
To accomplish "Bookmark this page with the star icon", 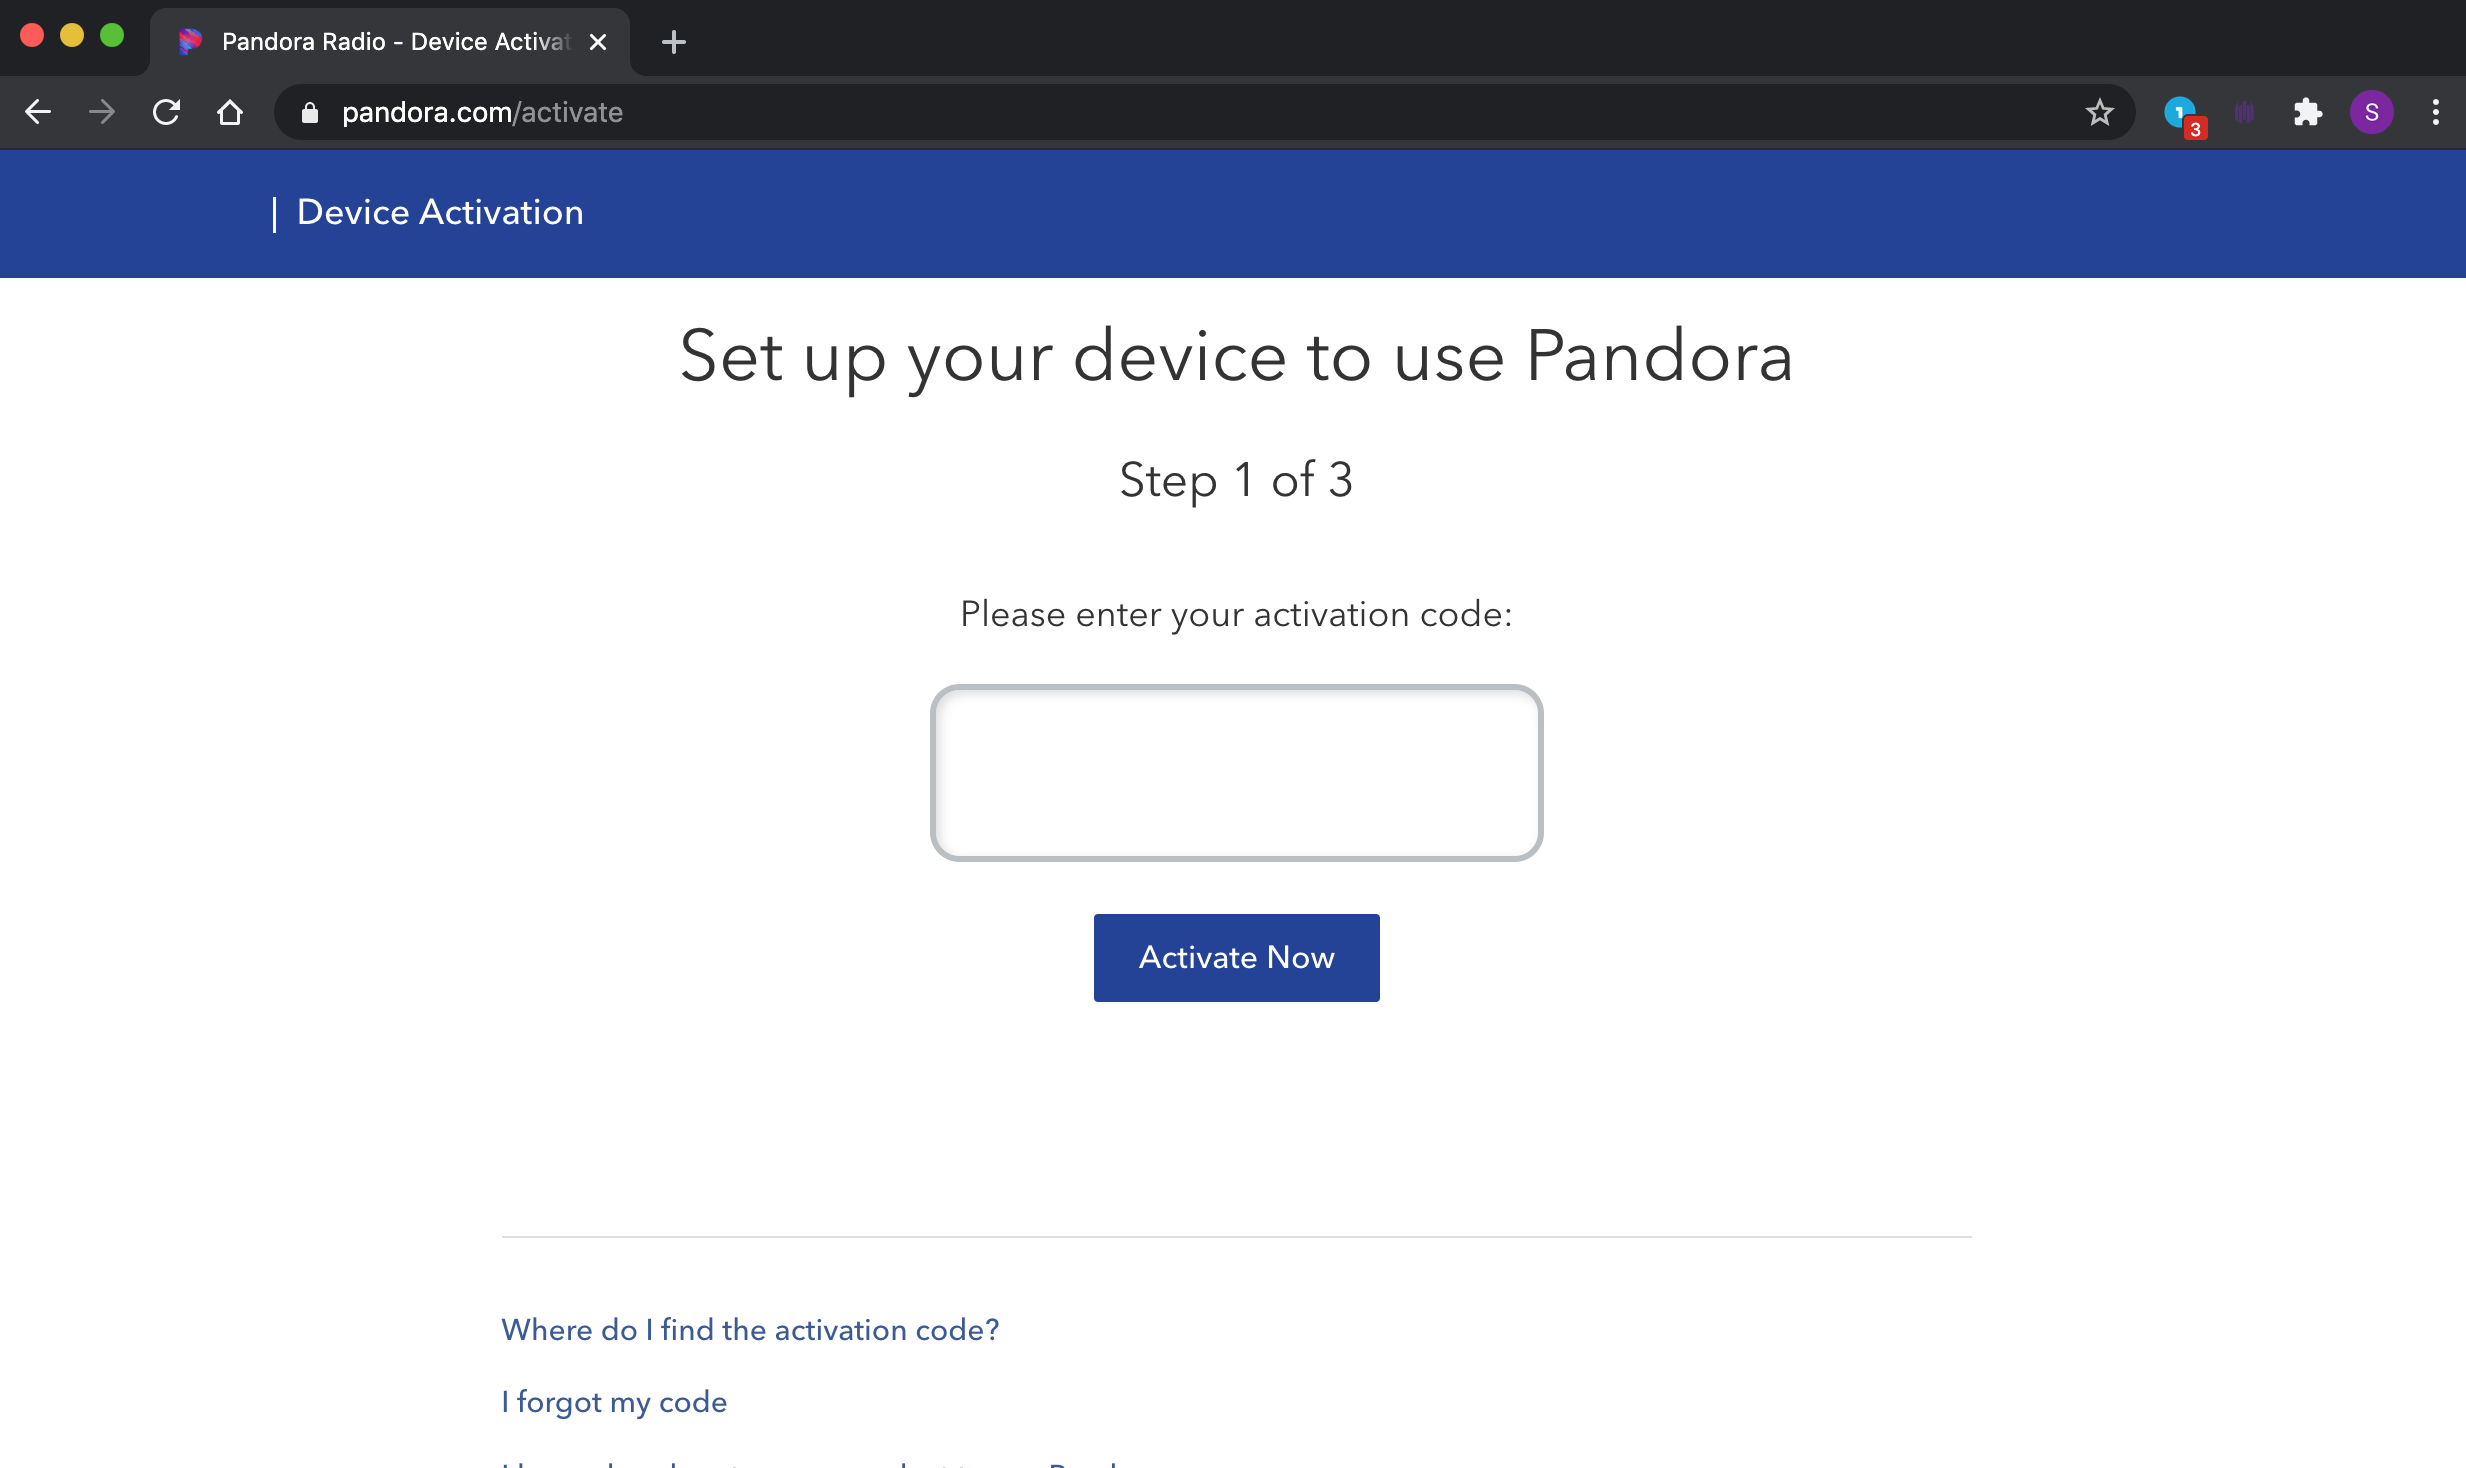I will 2099,112.
